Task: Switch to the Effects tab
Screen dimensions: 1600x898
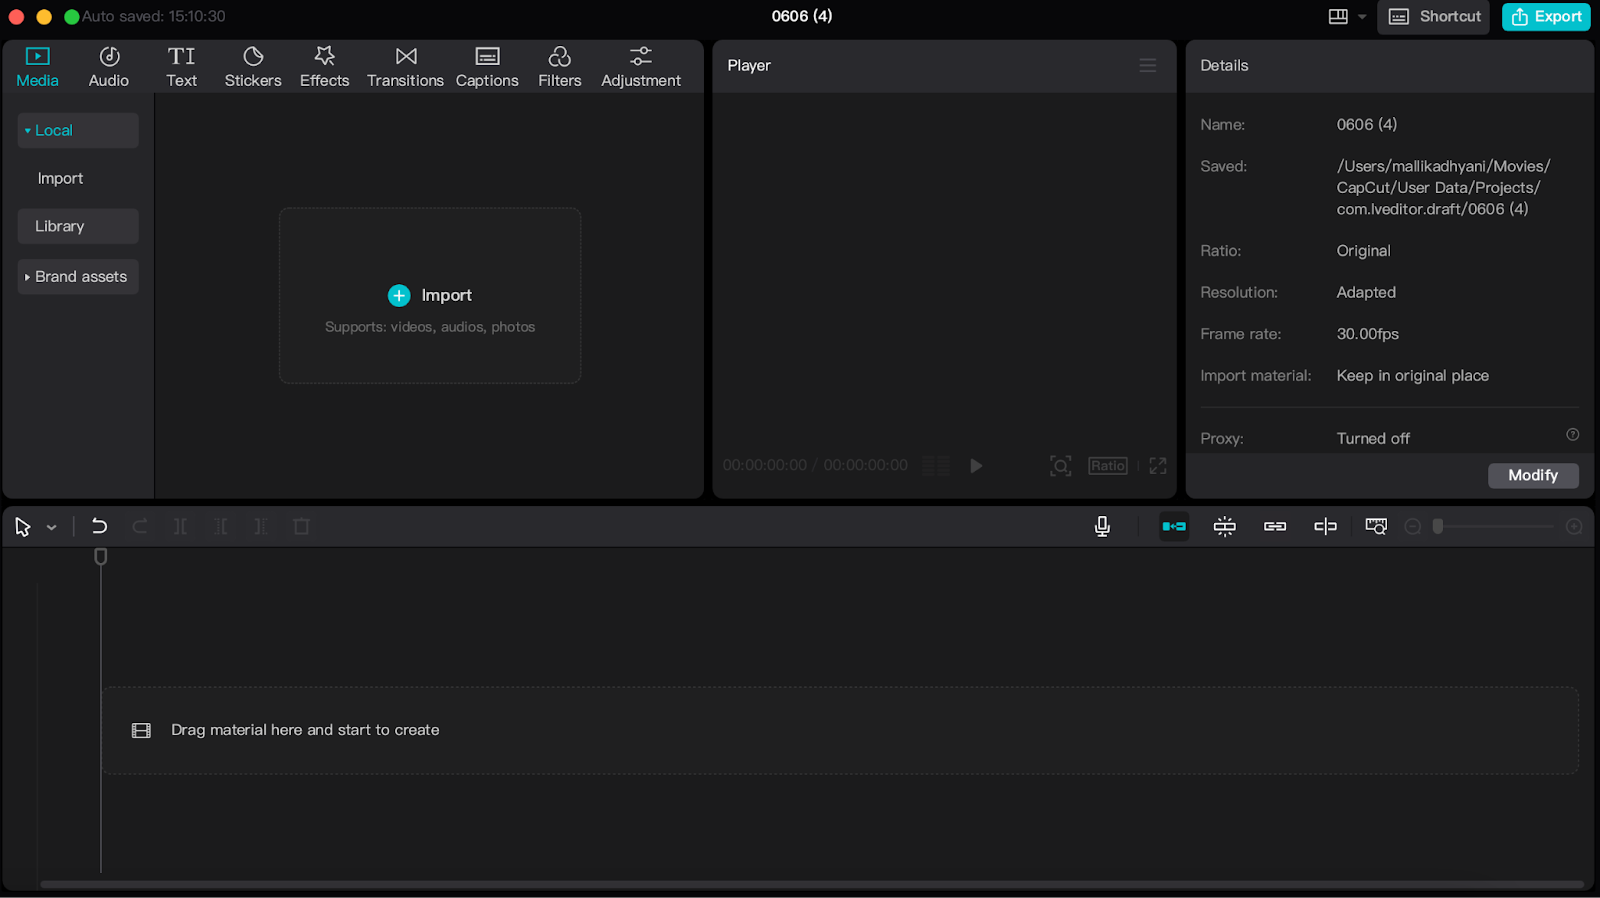Action: click(324, 67)
